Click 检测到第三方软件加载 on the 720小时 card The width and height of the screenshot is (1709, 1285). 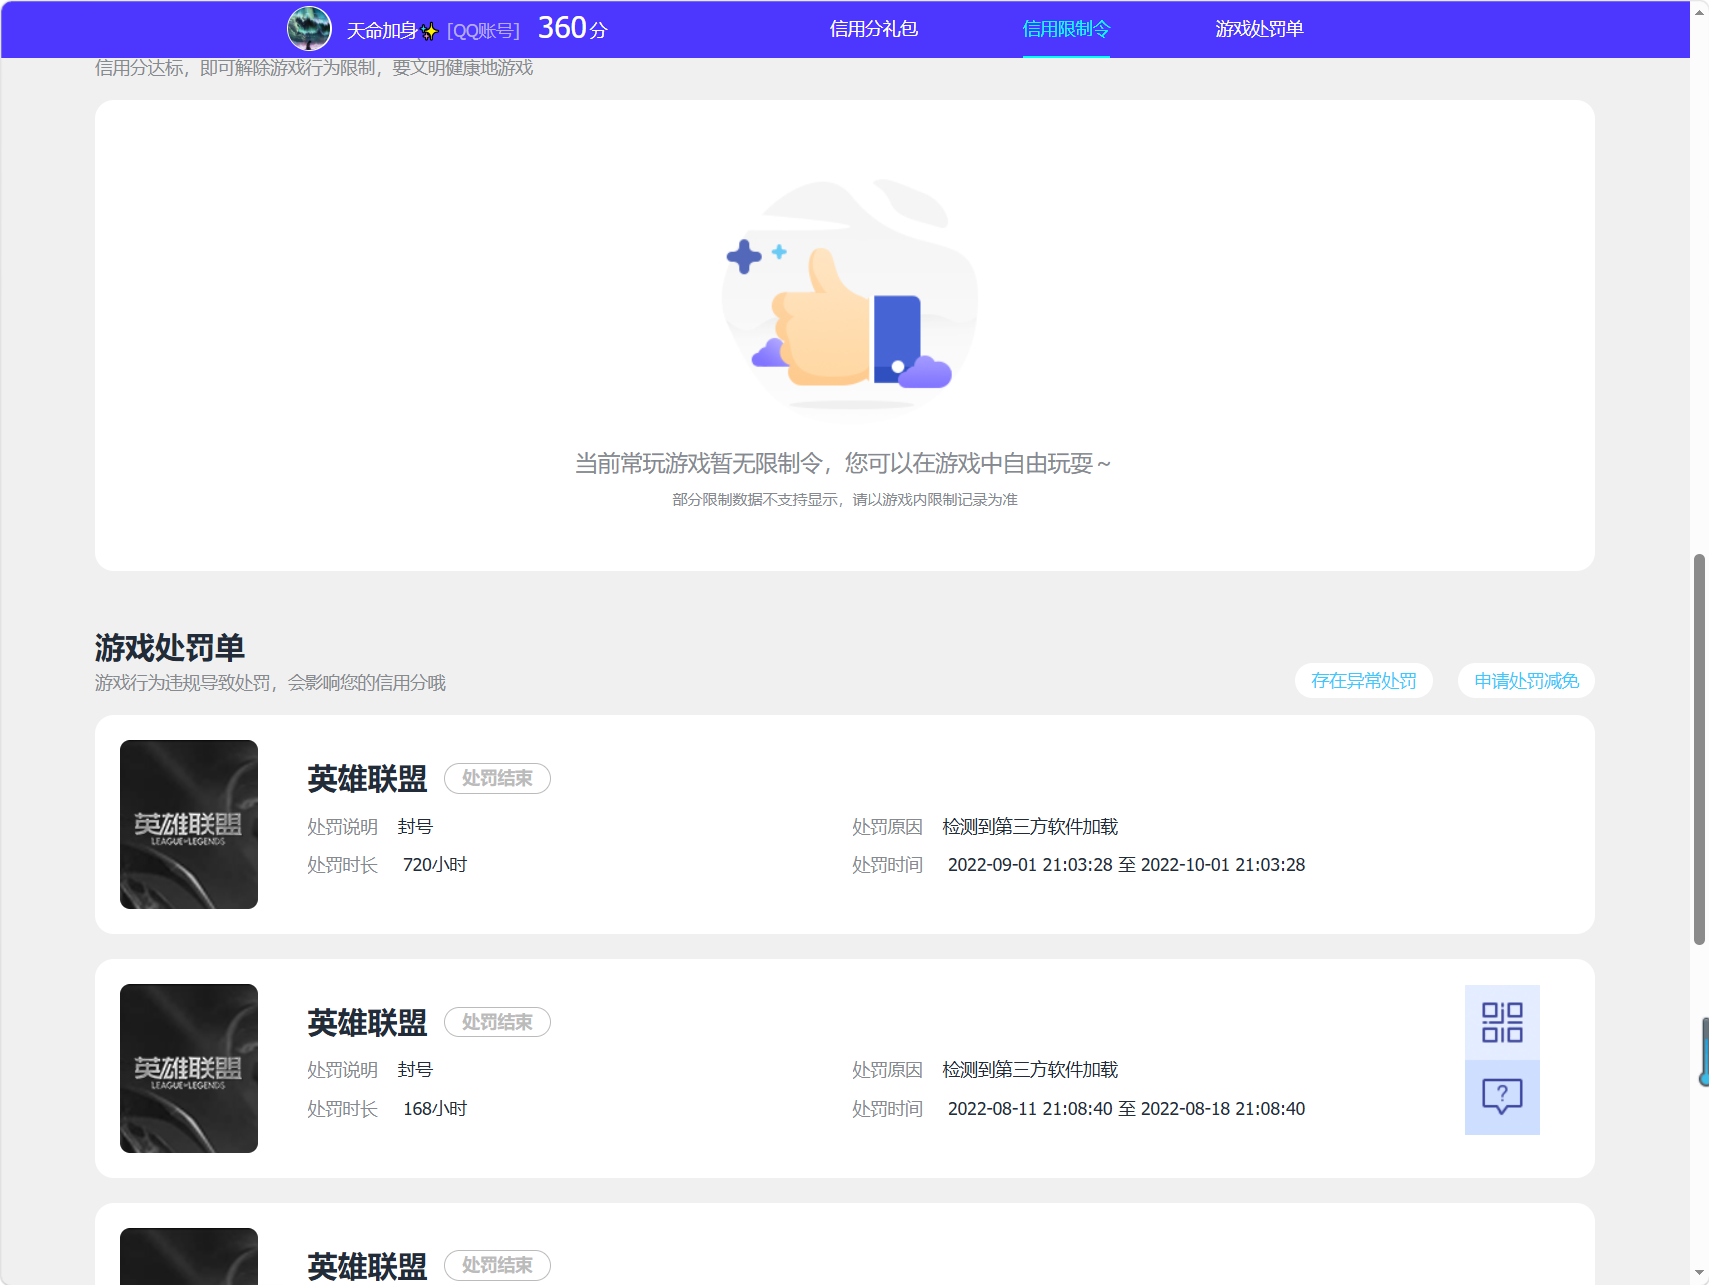coord(1030,827)
